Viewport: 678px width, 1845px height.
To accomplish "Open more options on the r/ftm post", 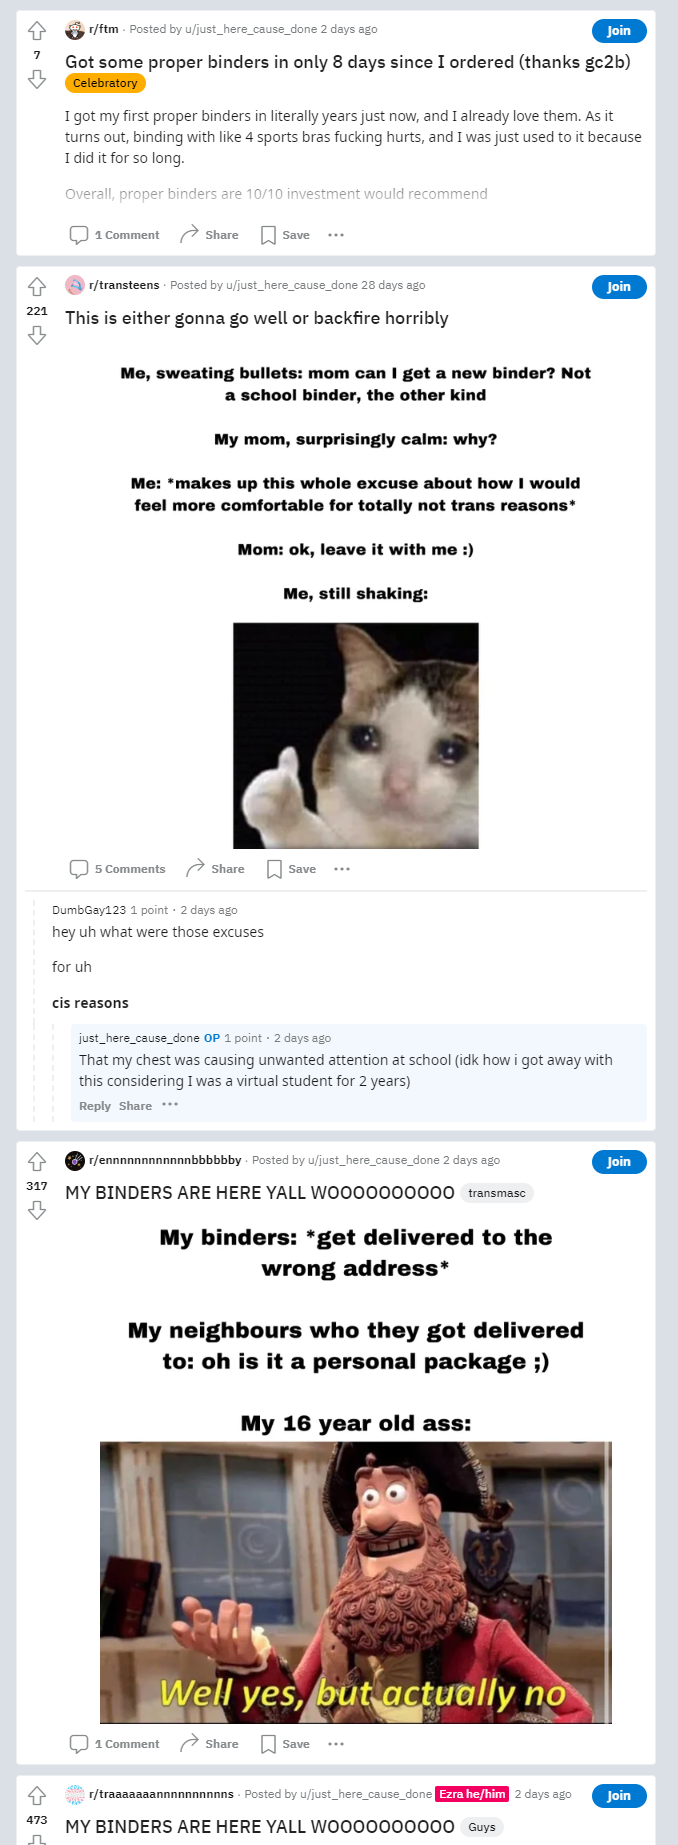I will point(336,235).
